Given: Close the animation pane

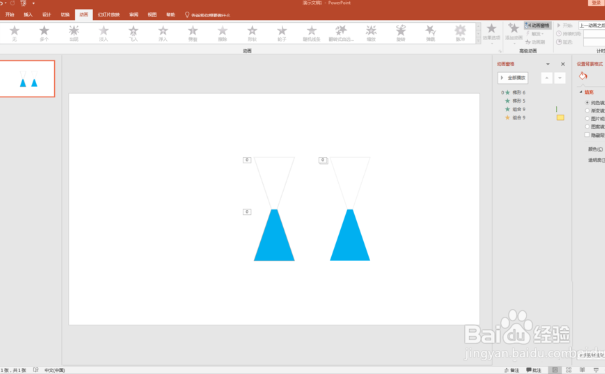Looking at the screenshot, I should [x=563, y=64].
